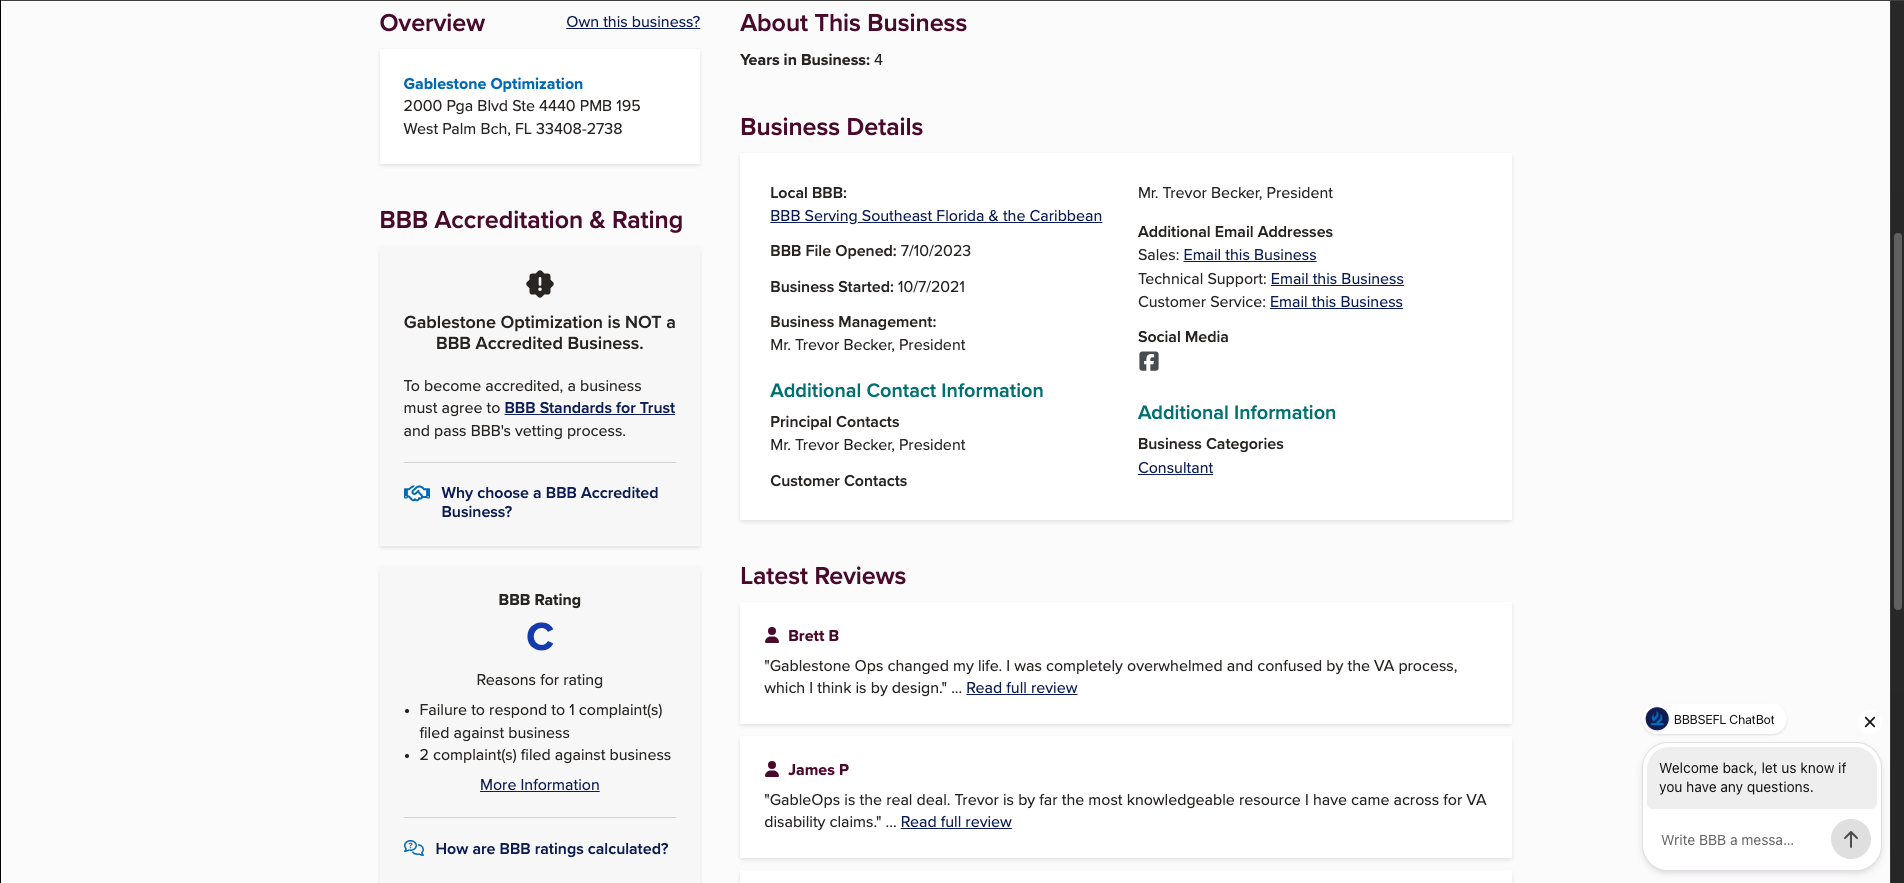Send the chatbot message with arrow button
Image resolution: width=1904 pixels, height=883 pixels.
1850,839
